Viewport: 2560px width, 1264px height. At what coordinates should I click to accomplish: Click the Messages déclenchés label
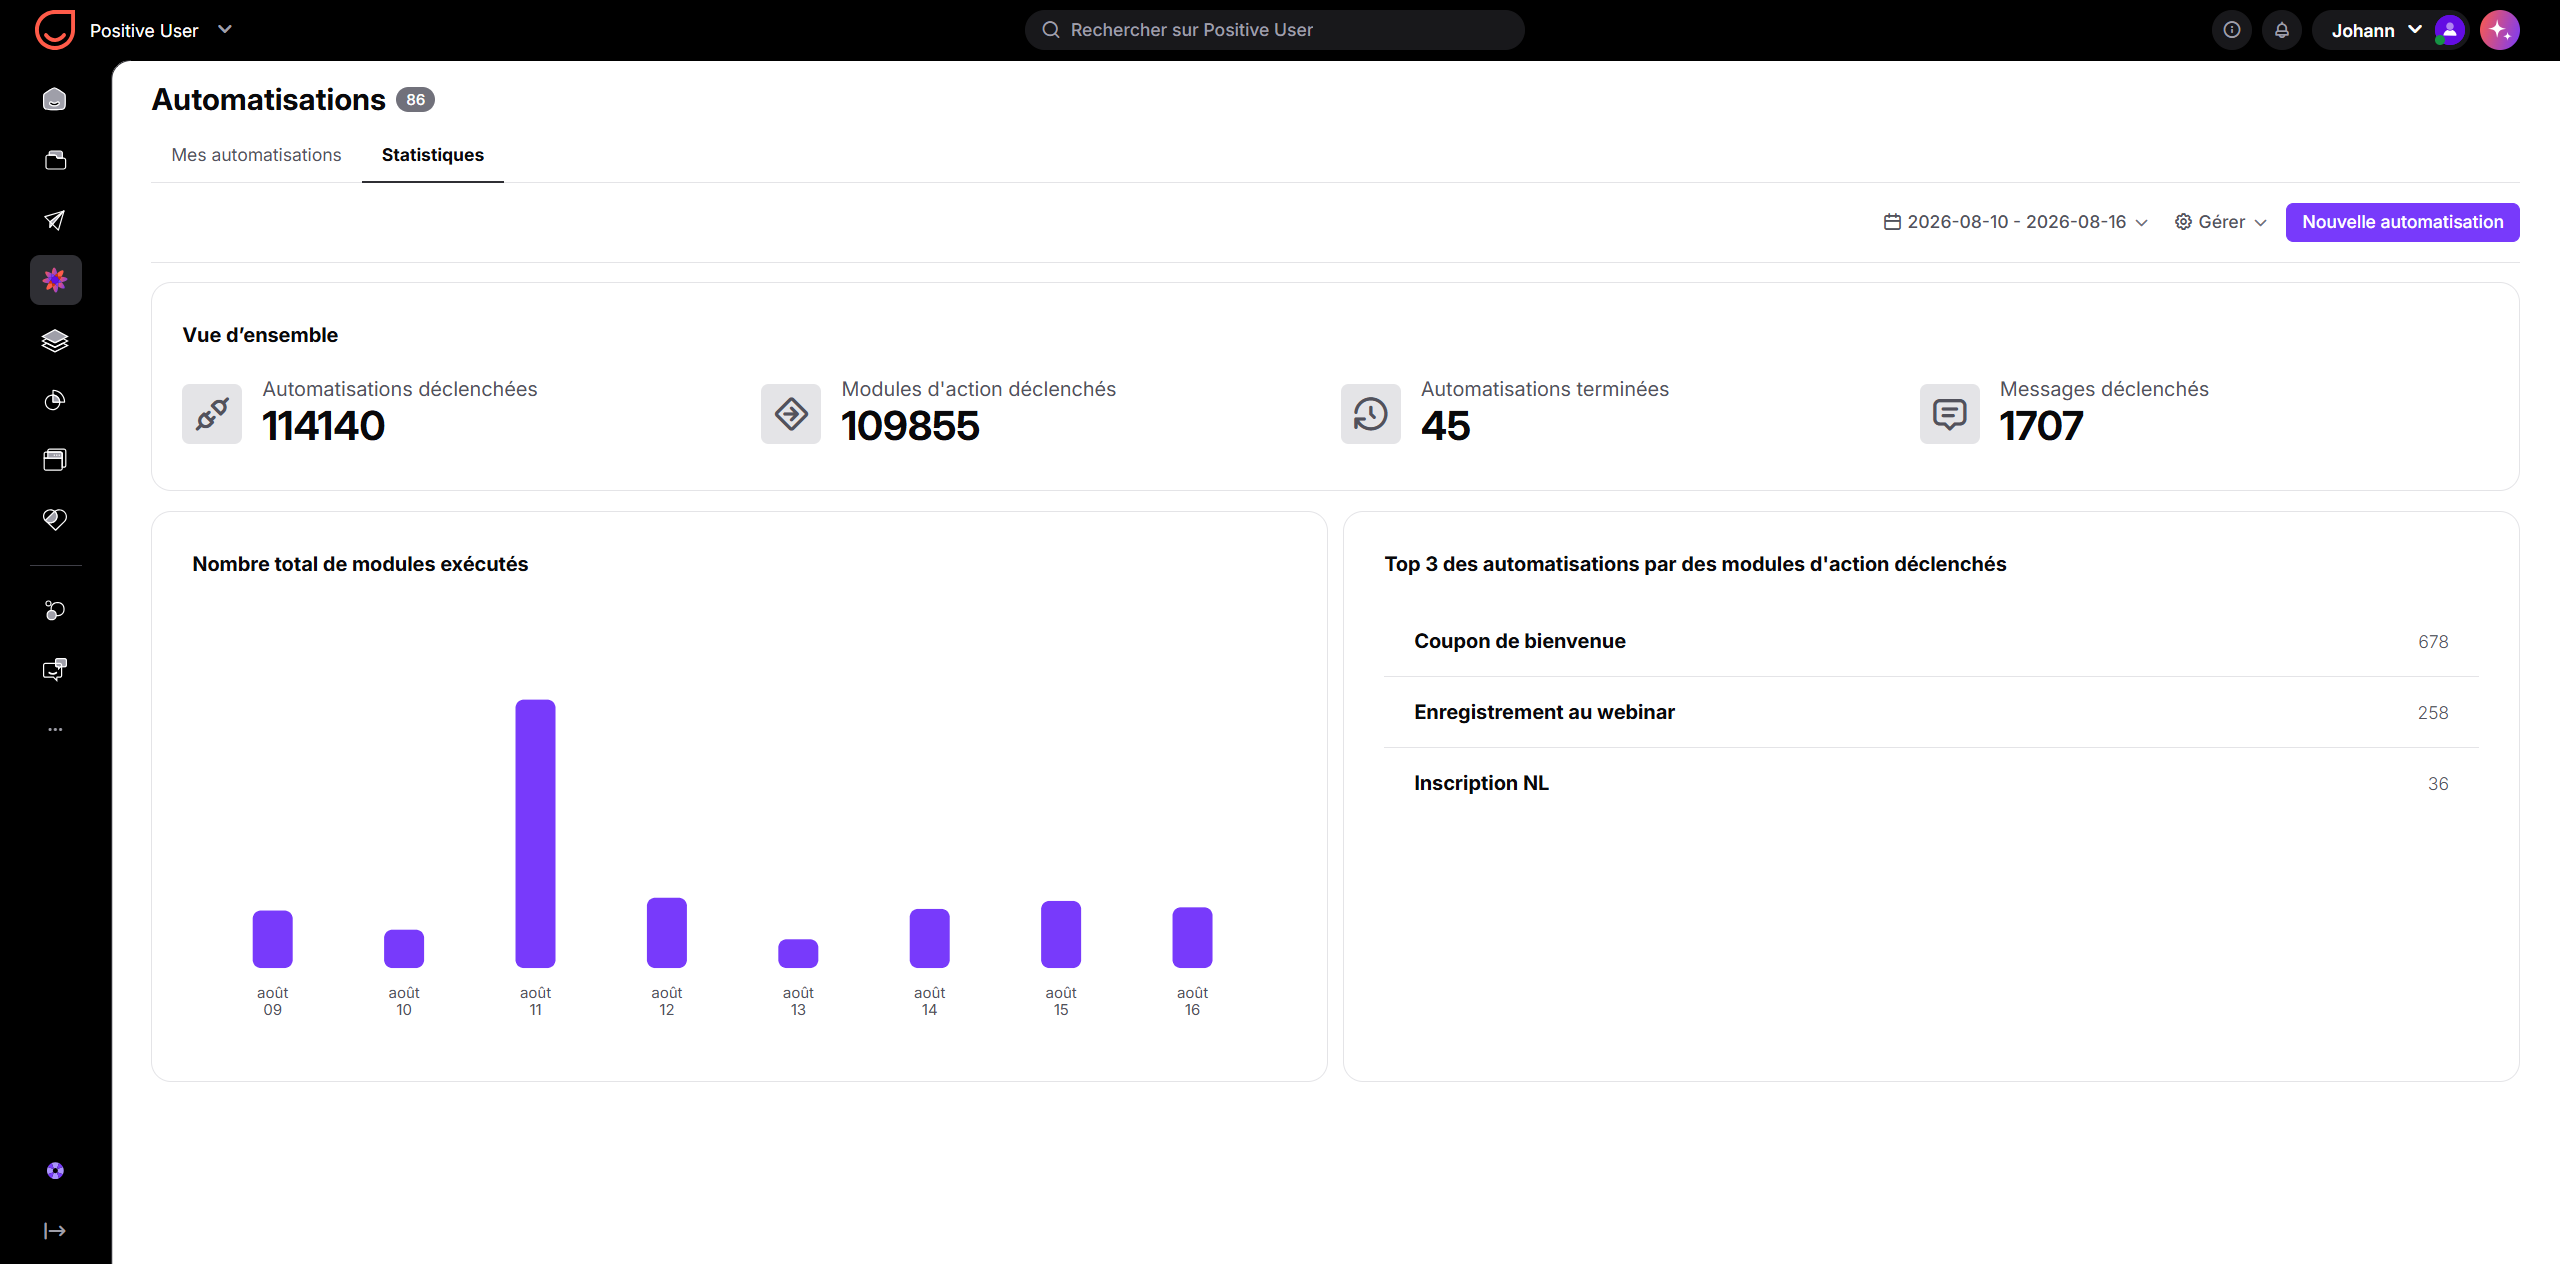click(2104, 389)
